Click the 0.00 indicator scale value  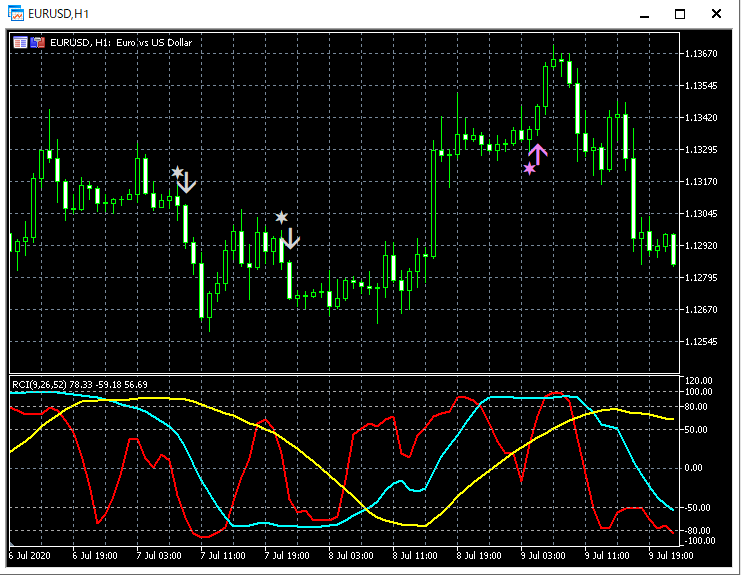click(694, 468)
